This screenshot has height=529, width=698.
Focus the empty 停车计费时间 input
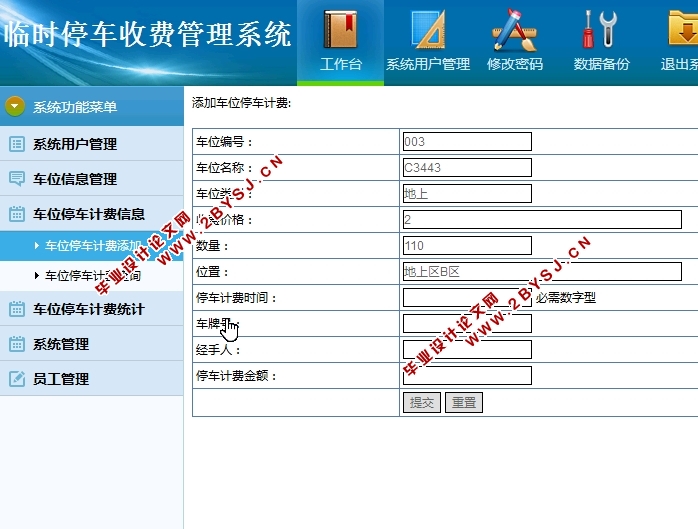point(467,297)
